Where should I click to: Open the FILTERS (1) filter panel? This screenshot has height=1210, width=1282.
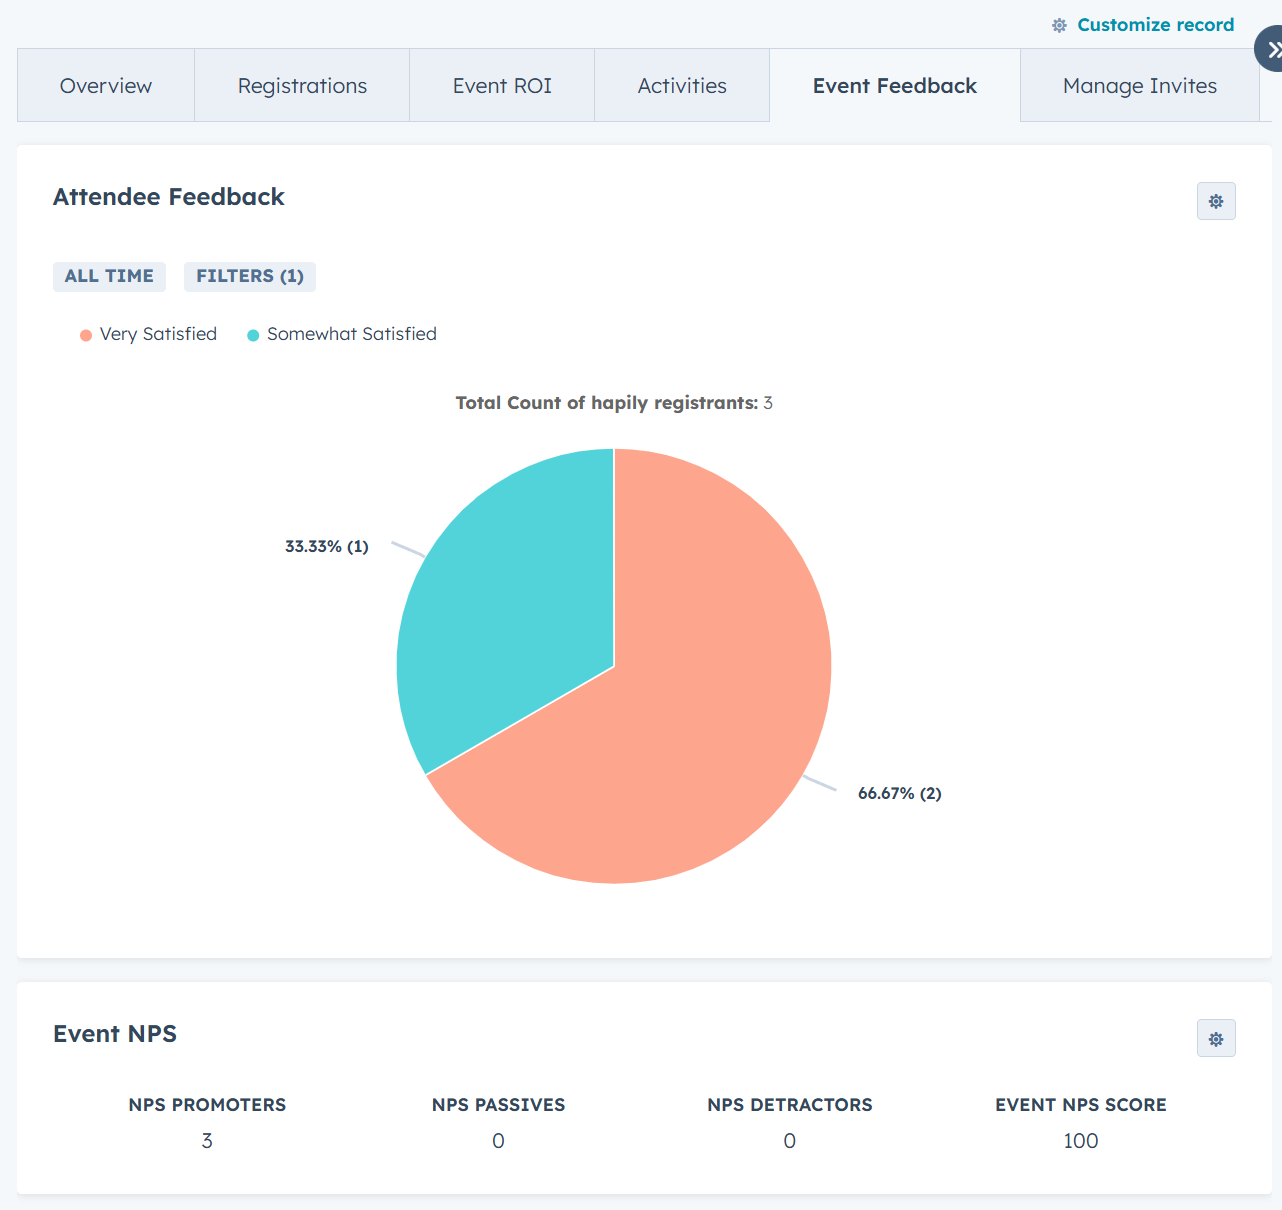tap(249, 276)
